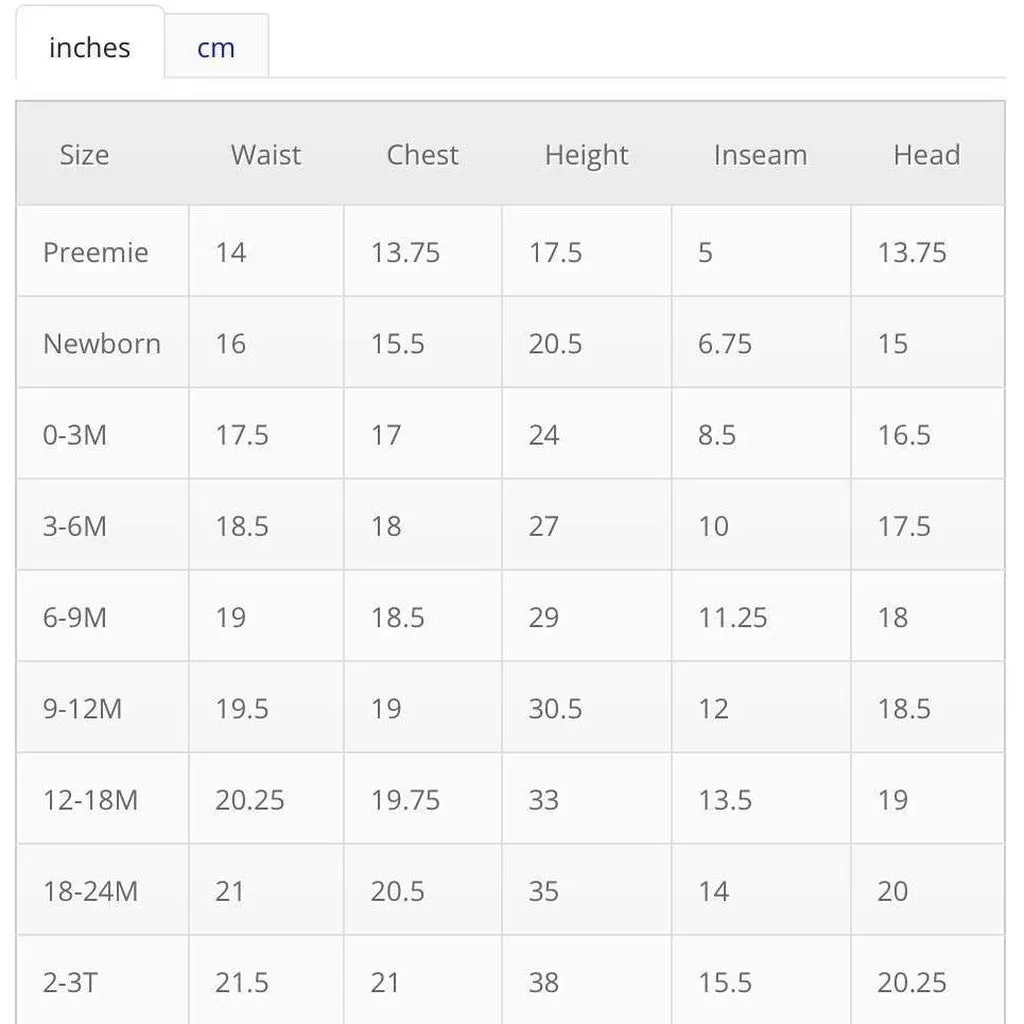Click the Size column header

[x=84, y=155]
